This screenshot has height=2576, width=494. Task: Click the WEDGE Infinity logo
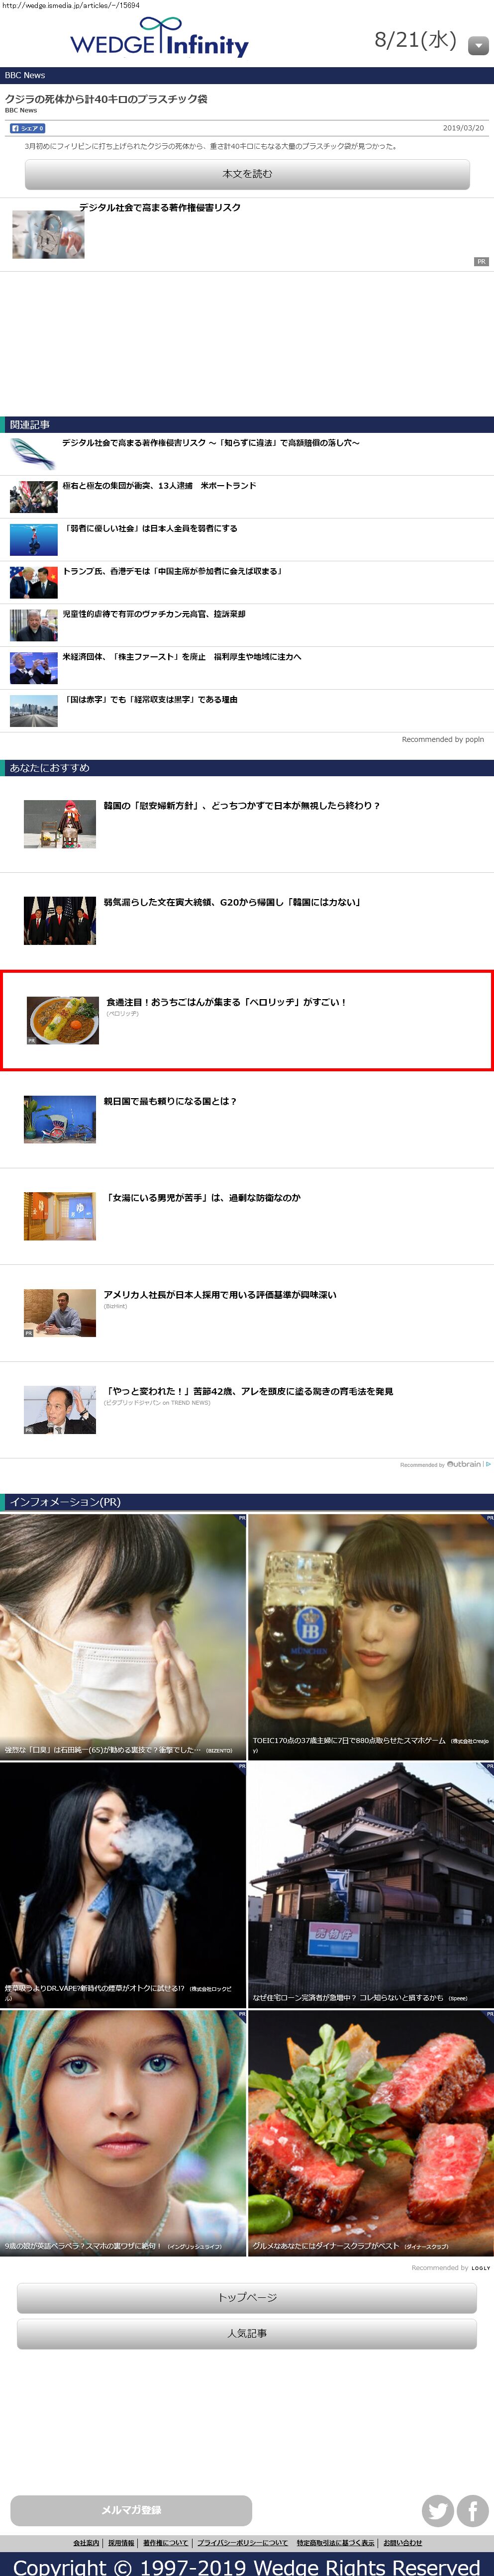(159, 38)
